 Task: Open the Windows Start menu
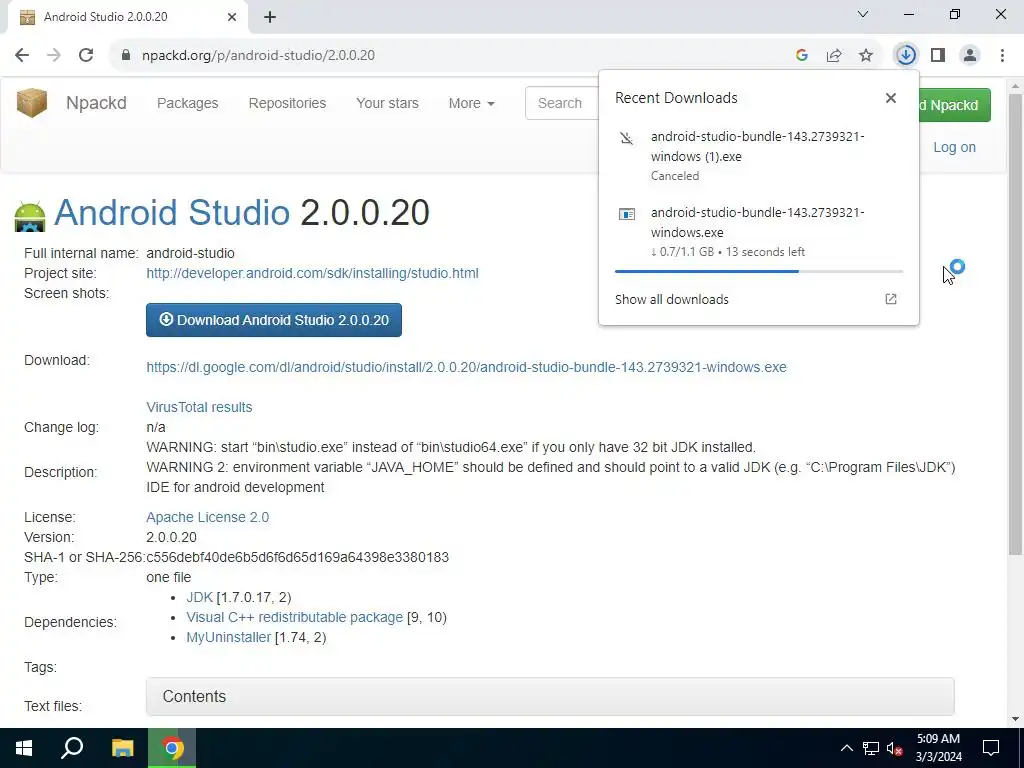(24, 748)
